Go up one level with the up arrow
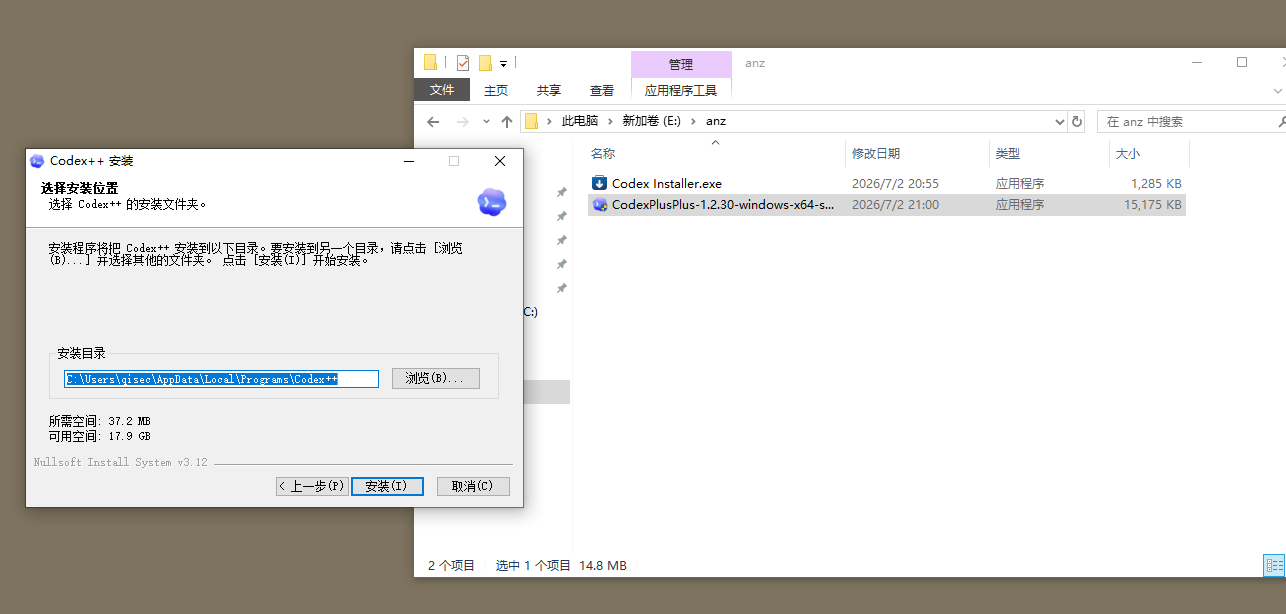 pyautogui.click(x=507, y=121)
